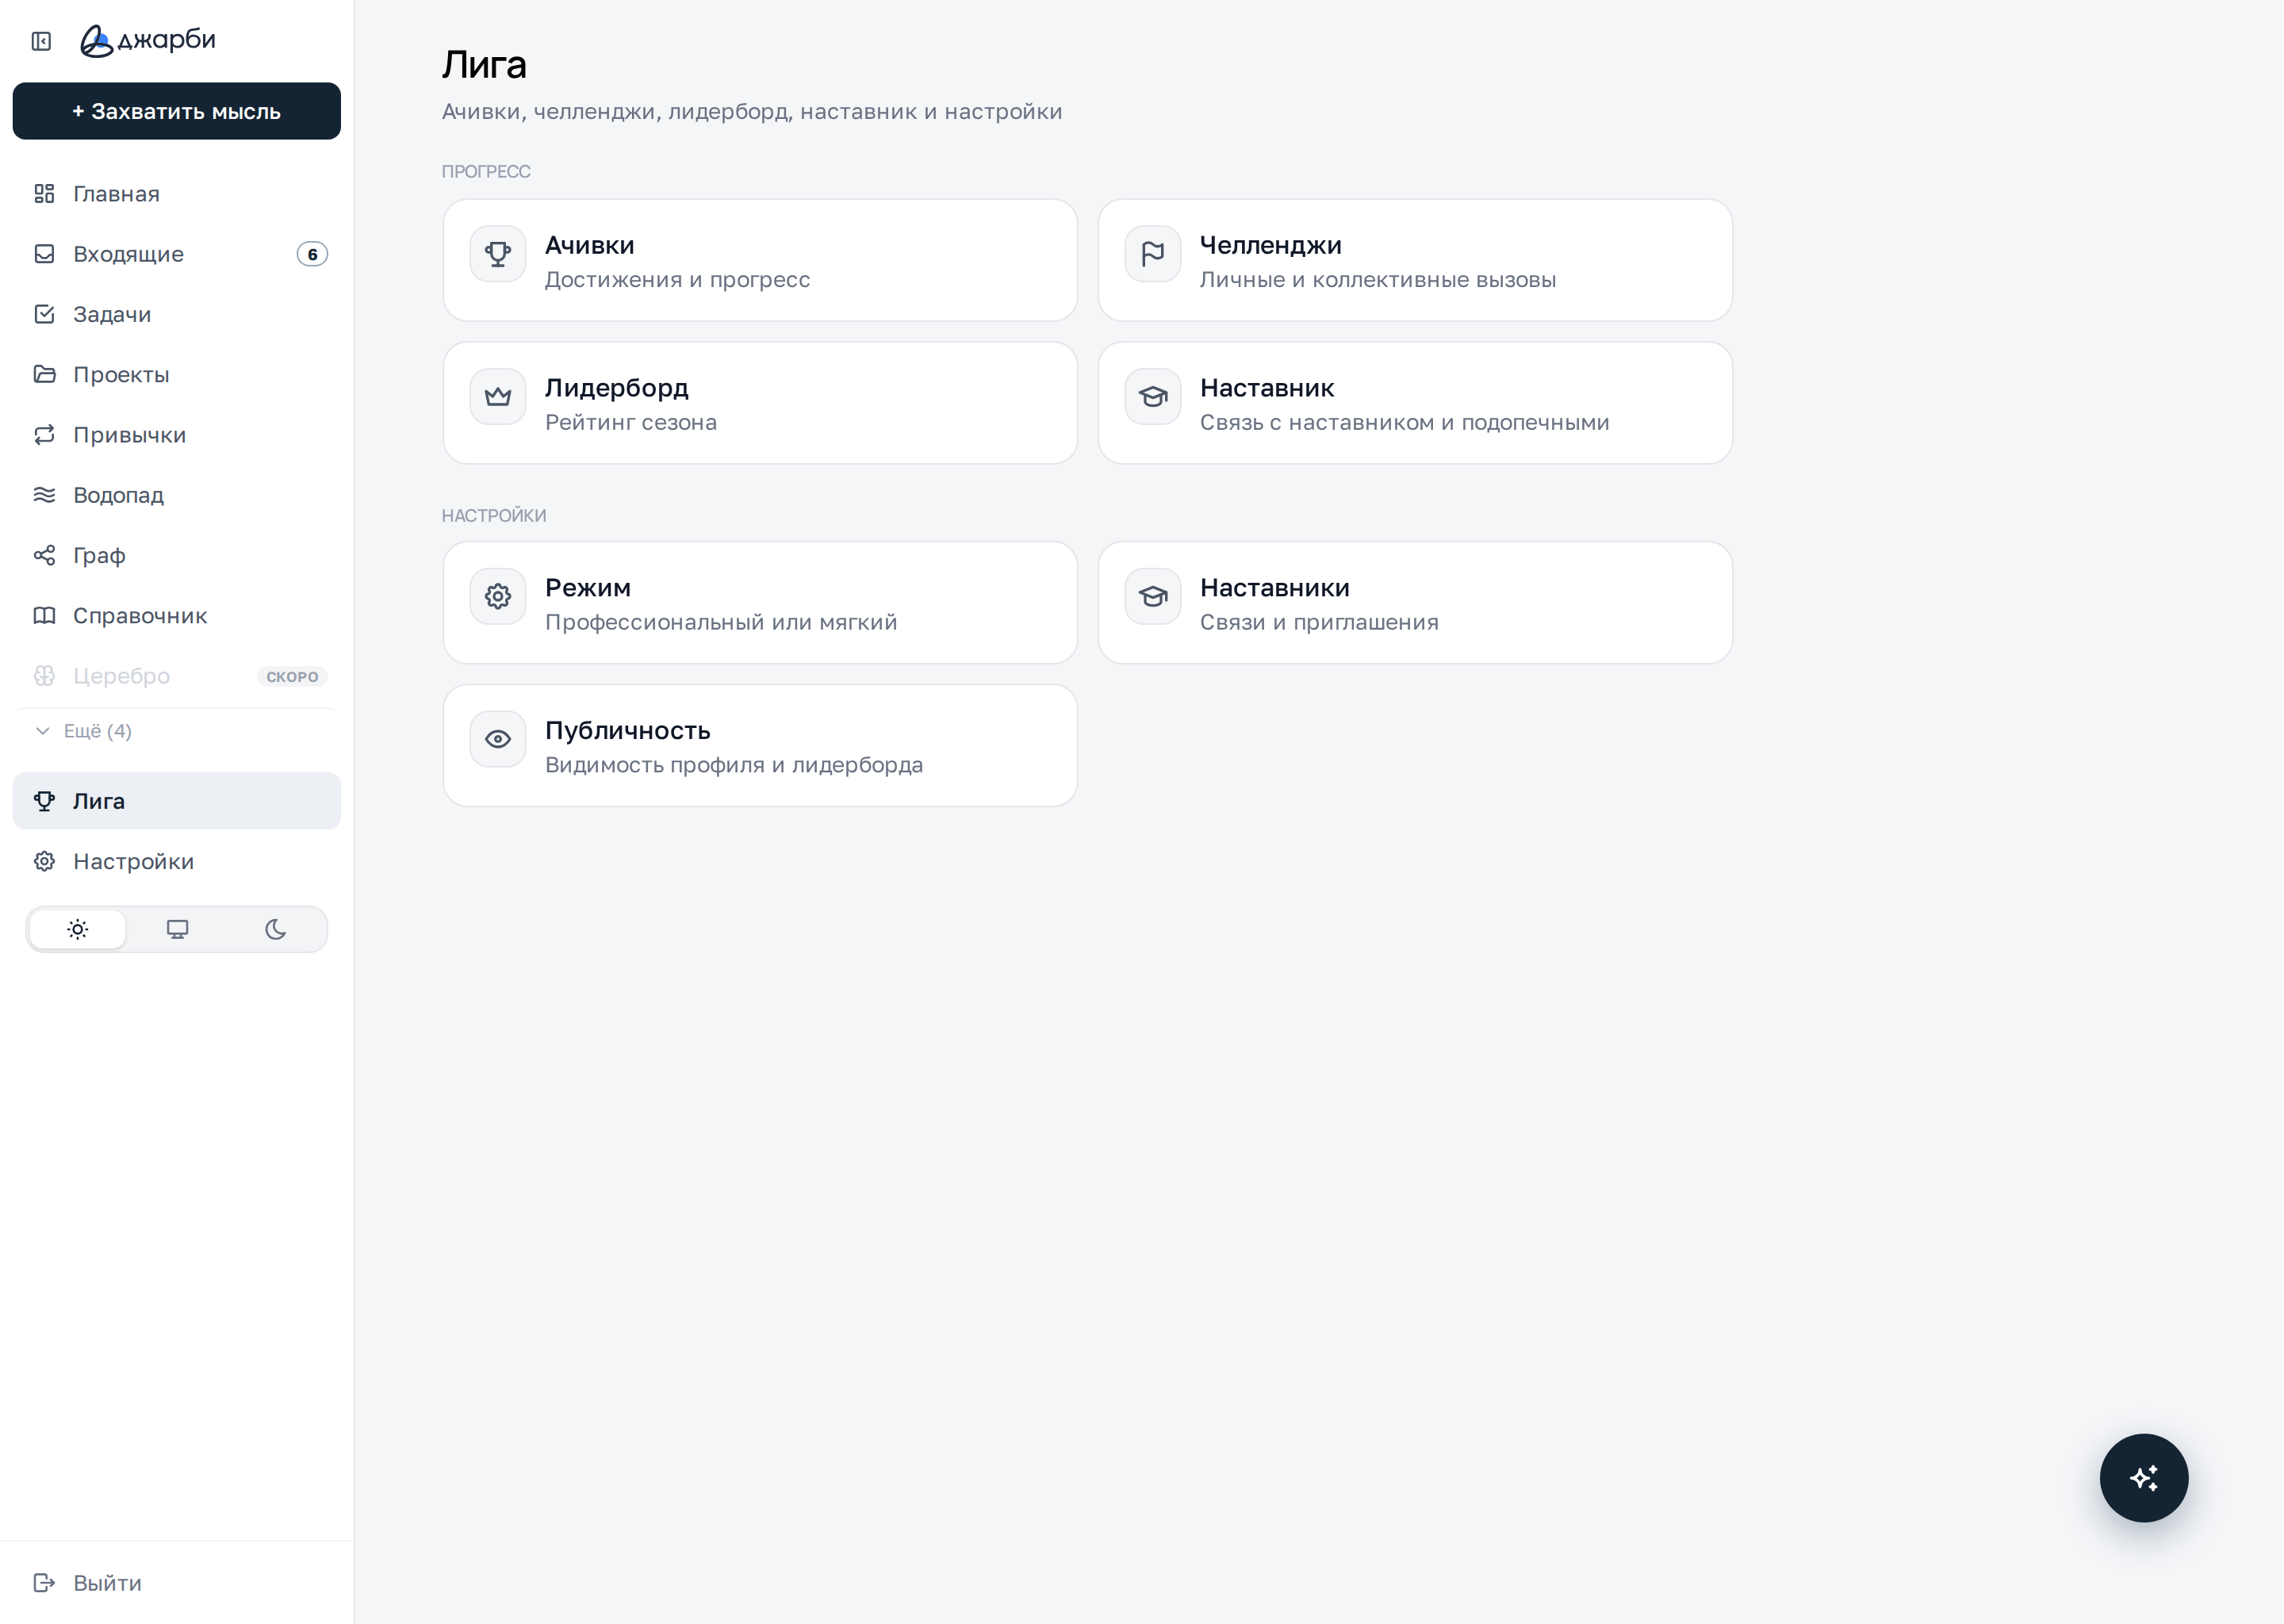Viewport: 2284px width, 1624px height.
Task: Click the eye icon on Публичность card
Action: [x=498, y=739]
